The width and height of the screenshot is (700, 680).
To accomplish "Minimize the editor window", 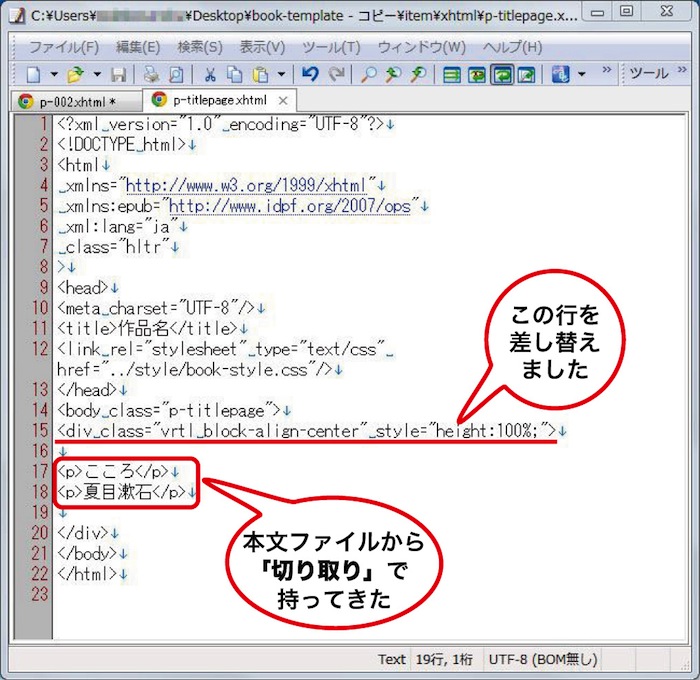I will [x=598, y=13].
